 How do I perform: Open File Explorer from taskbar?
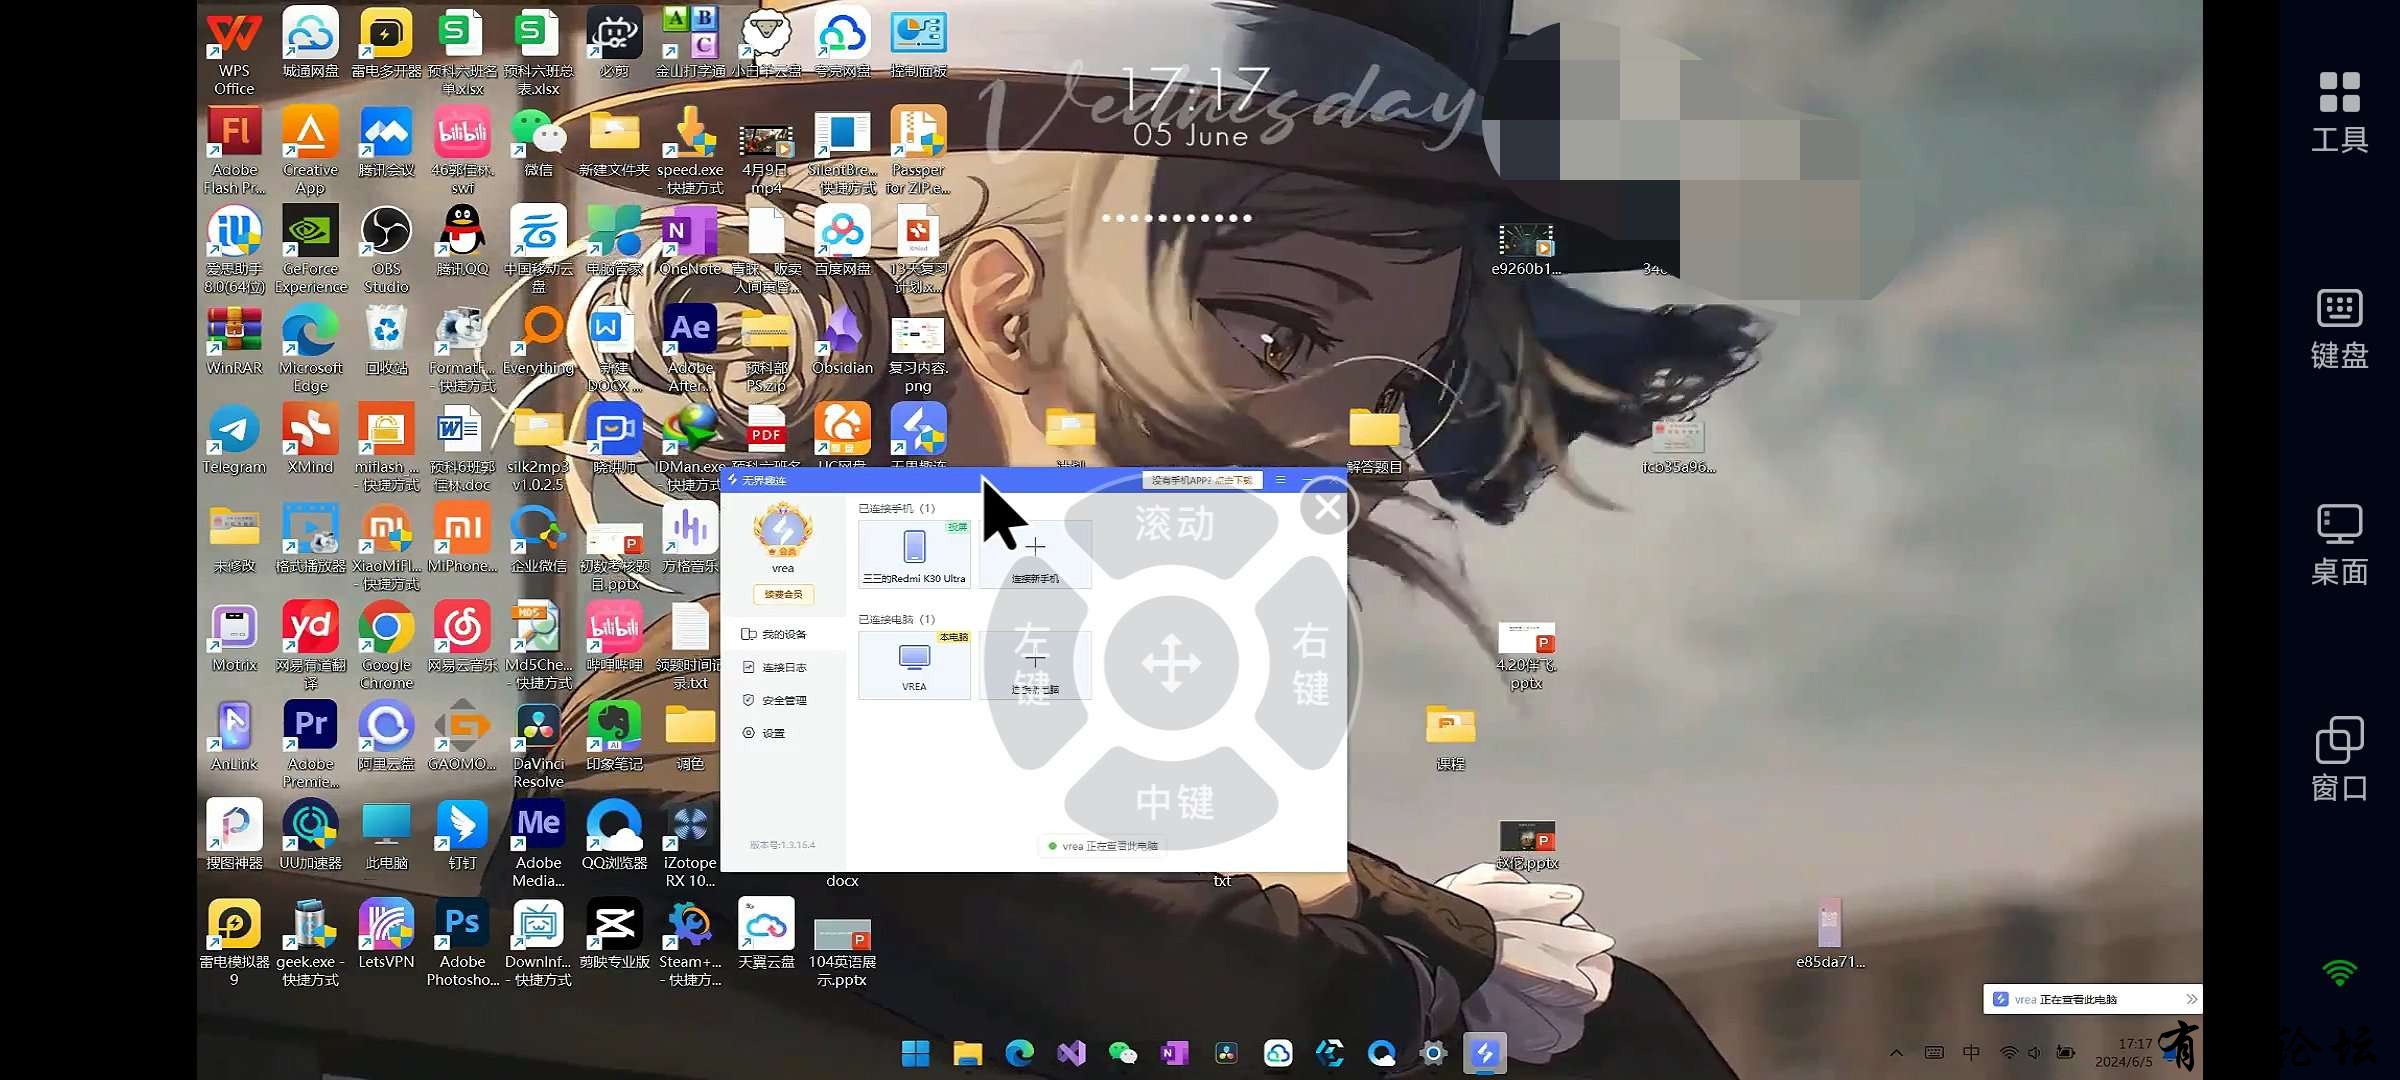click(x=967, y=1053)
